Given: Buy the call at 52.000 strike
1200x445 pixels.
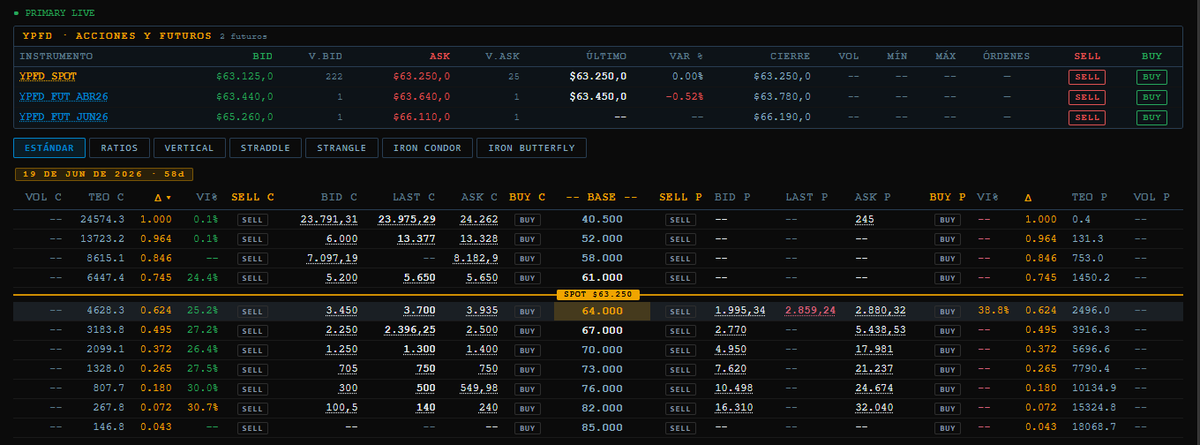Looking at the screenshot, I should coord(528,238).
